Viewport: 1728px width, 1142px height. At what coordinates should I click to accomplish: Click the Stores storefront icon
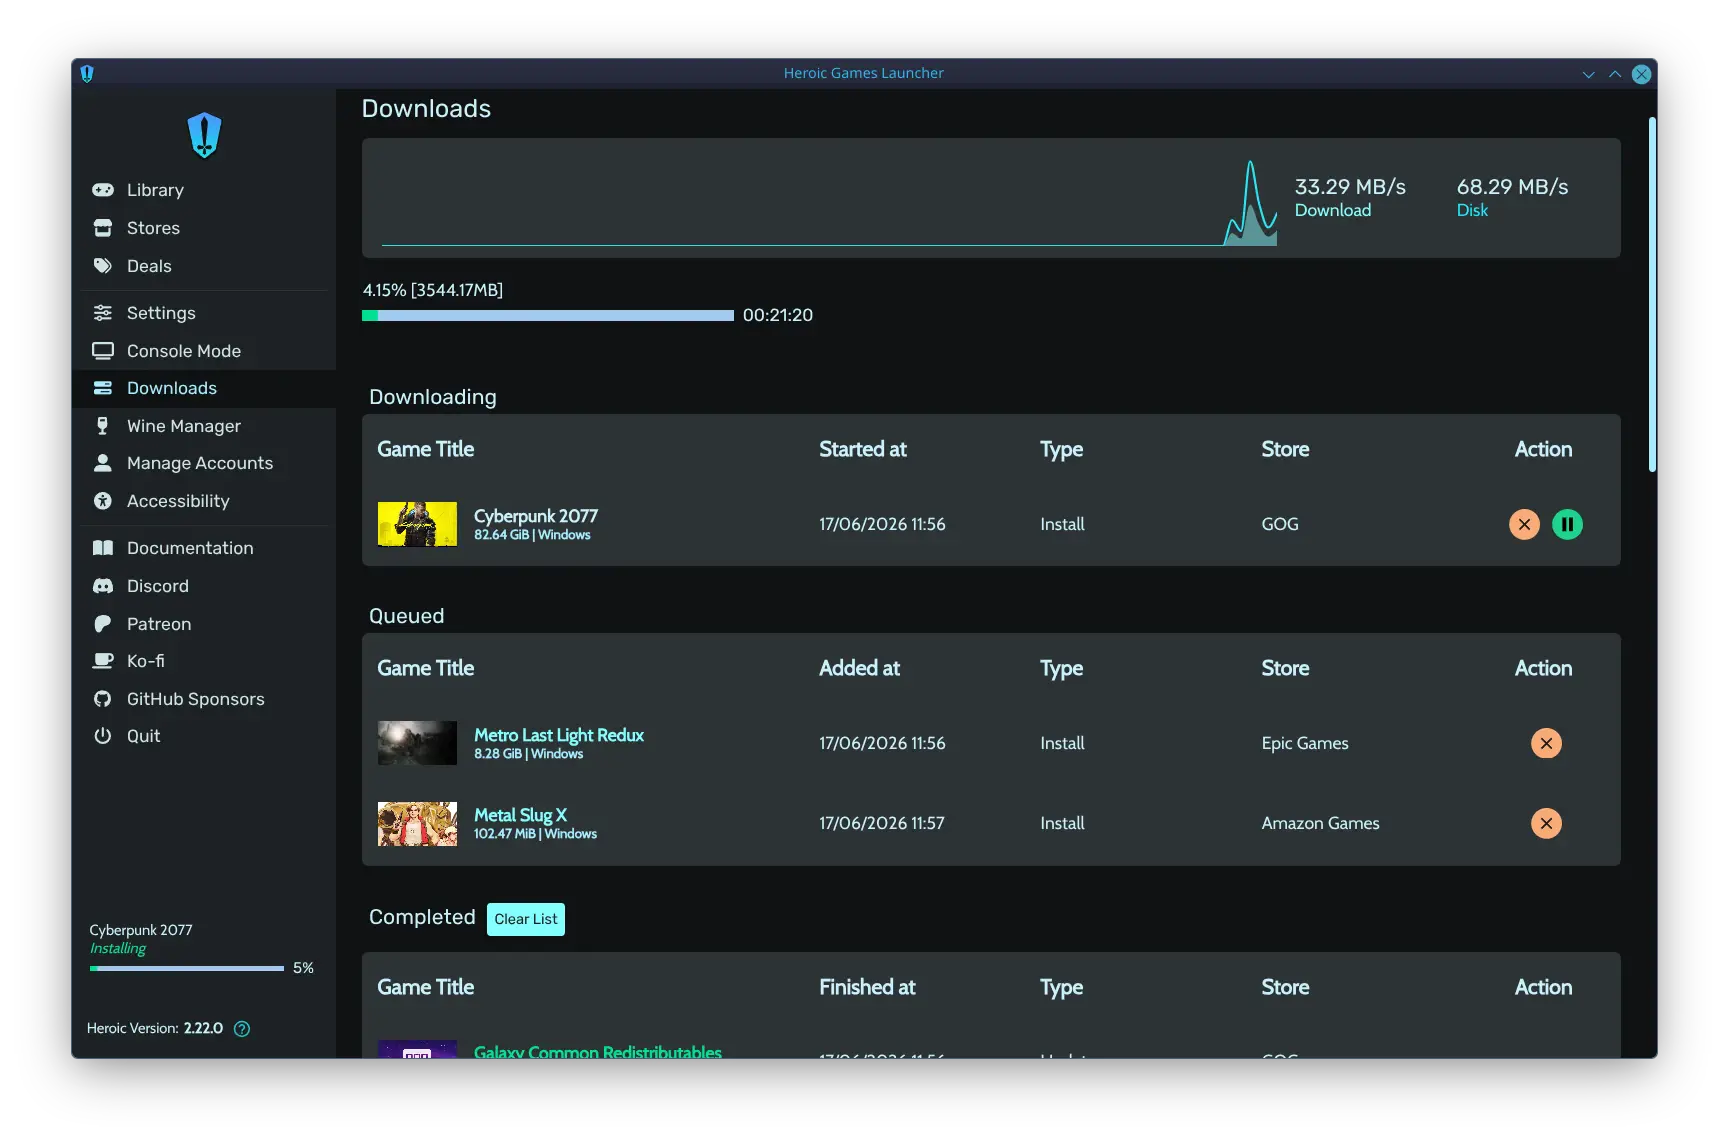pos(103,228)
